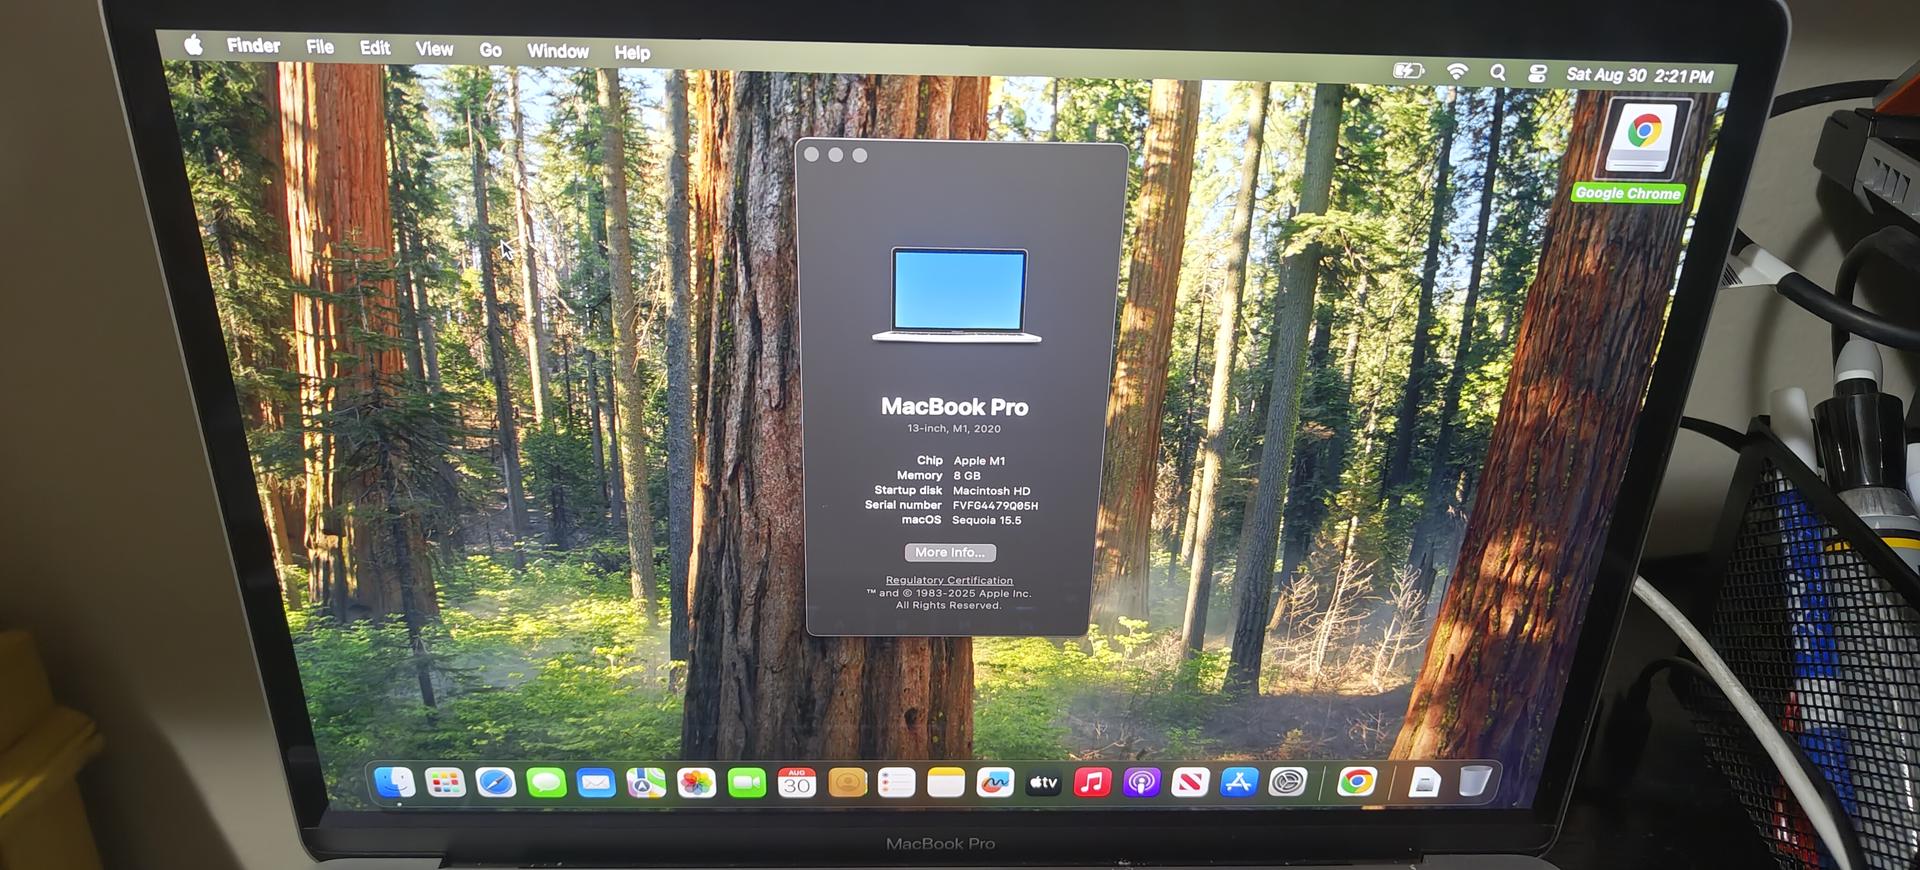Close the About This Mac window

click(x=812, y=154)
